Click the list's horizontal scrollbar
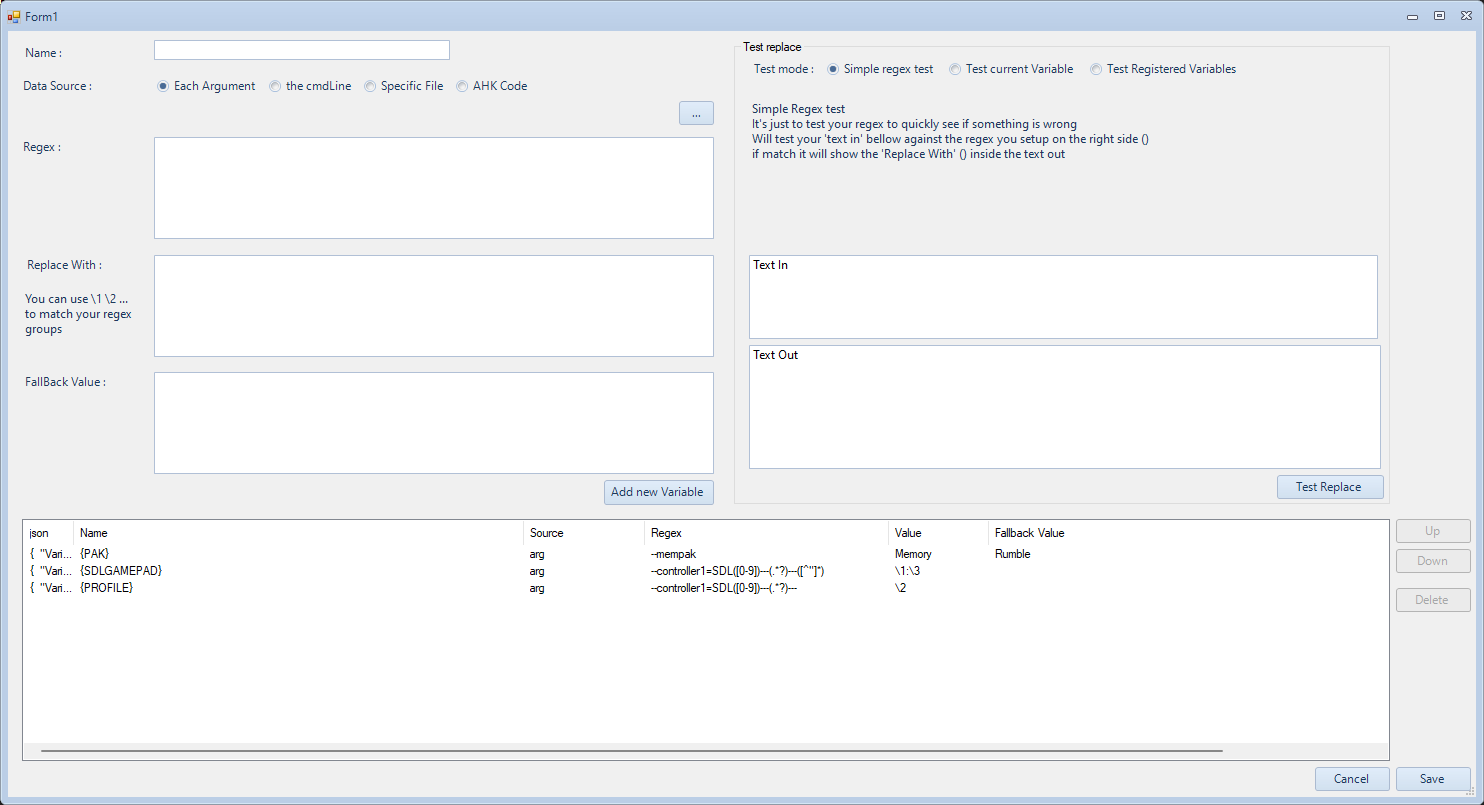 [x=631, y=750]
